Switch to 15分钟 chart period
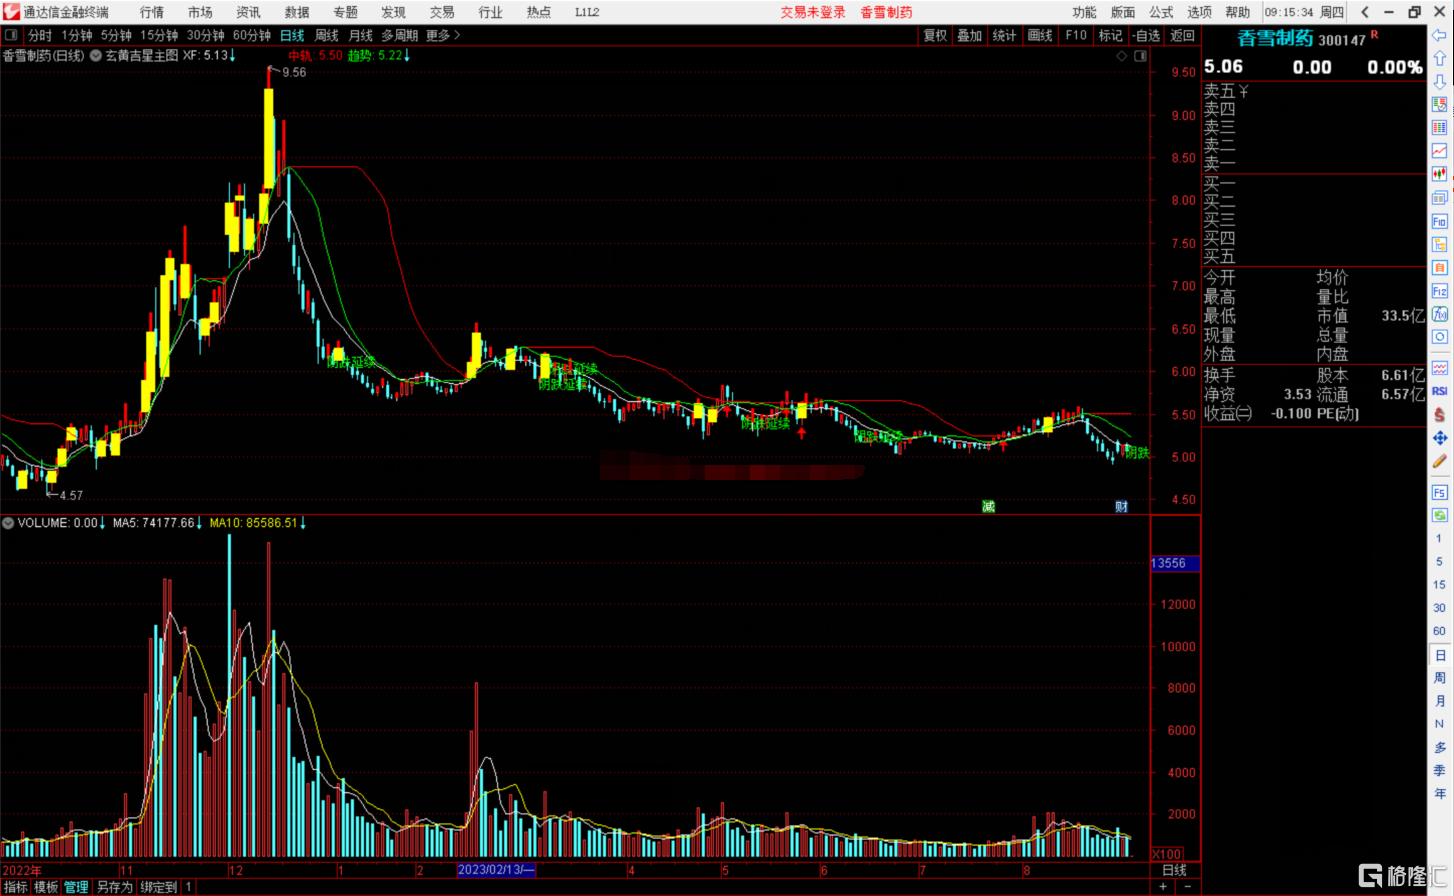The width and height of the screenshot is (1454, 896). coord(159,35)
